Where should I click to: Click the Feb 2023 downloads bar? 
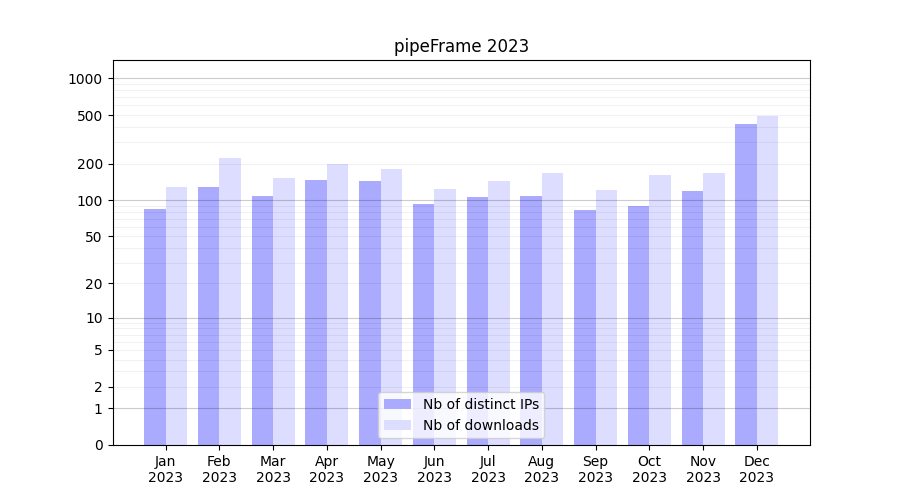click(230, 301)
